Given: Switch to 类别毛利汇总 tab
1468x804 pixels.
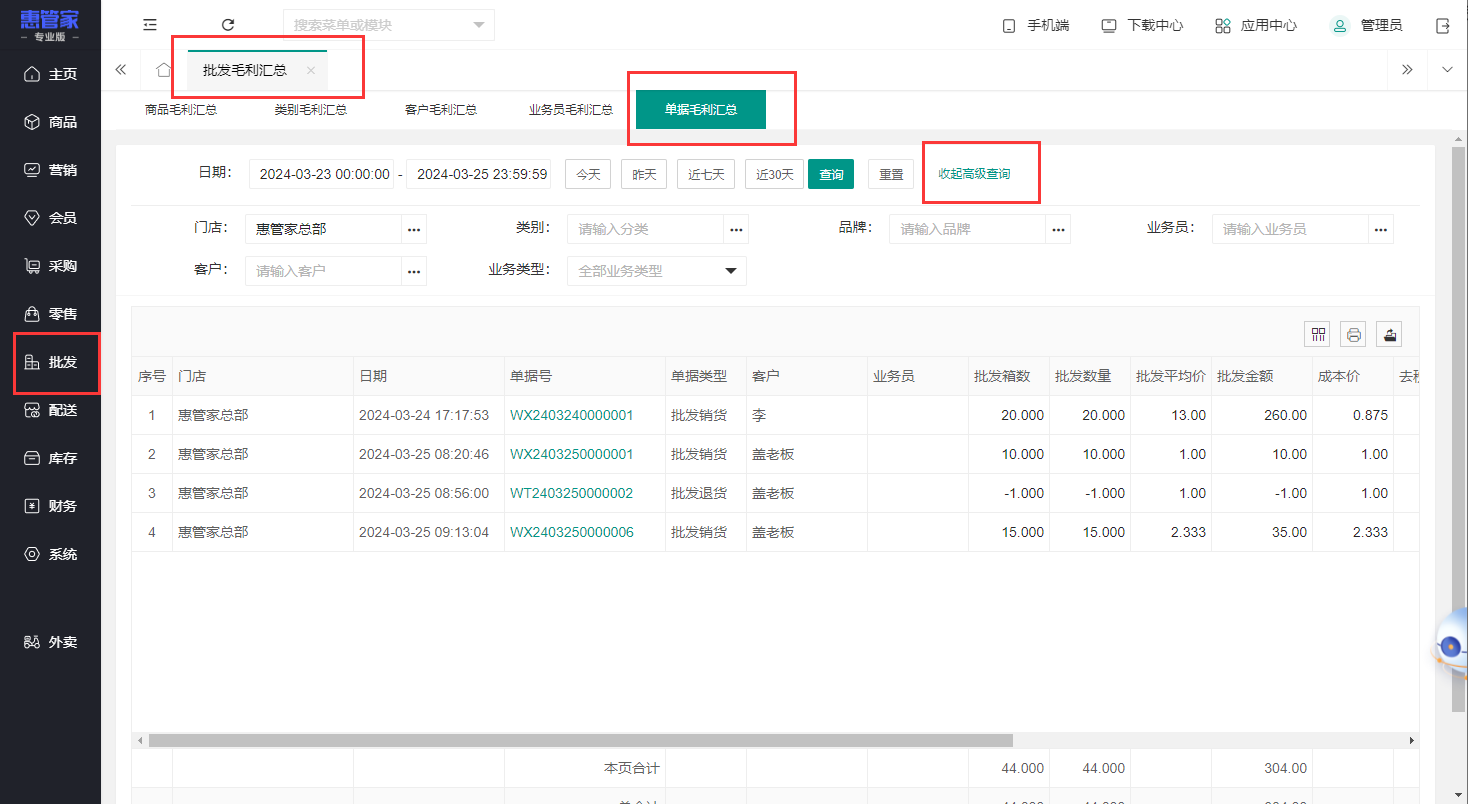Looking at the screenshot, I should coord(311,110).
